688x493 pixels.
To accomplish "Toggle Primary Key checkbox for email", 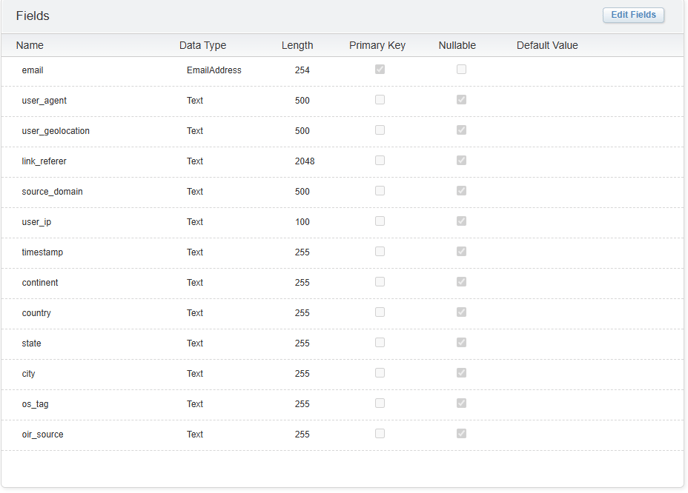I will pos(380,70).
